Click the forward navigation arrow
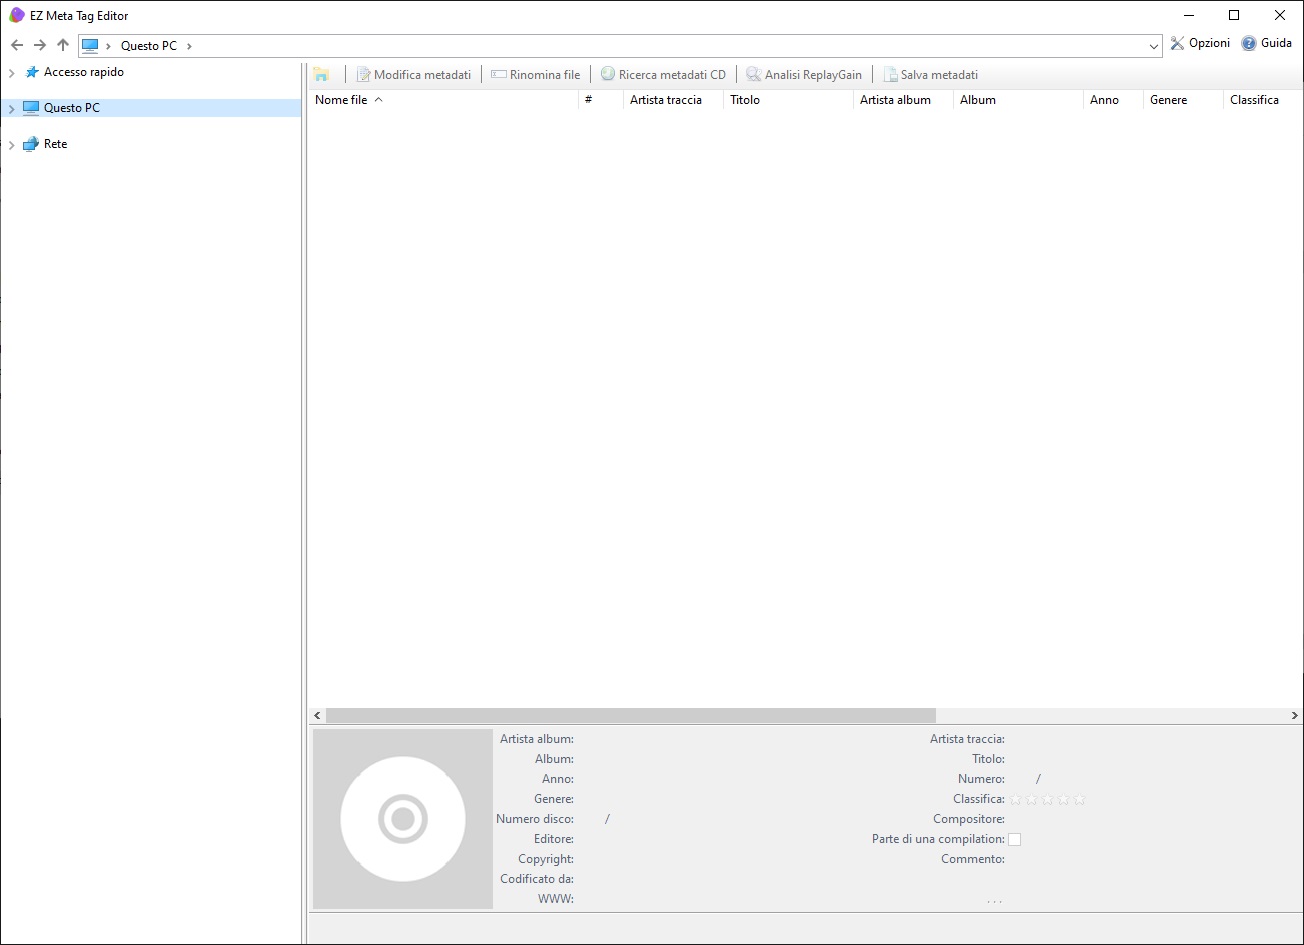The height and width of the screenshot is (945, 1304). pos(40,45)
